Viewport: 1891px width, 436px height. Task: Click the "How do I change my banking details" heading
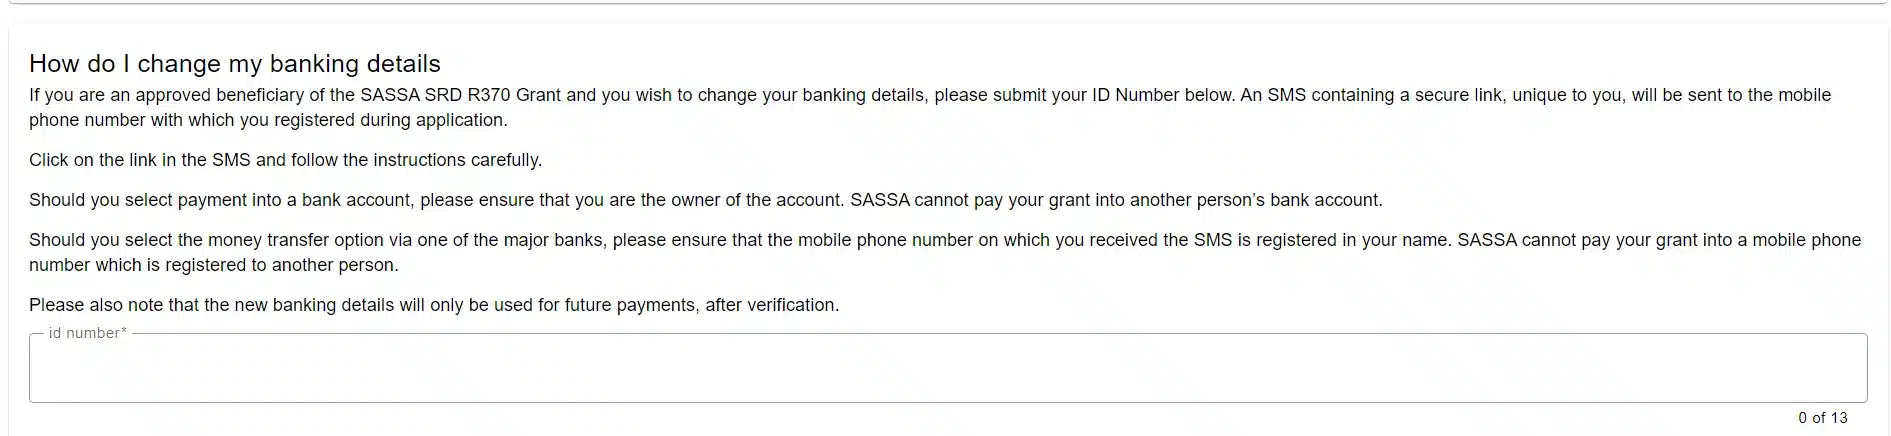click(x=235, y=64)
